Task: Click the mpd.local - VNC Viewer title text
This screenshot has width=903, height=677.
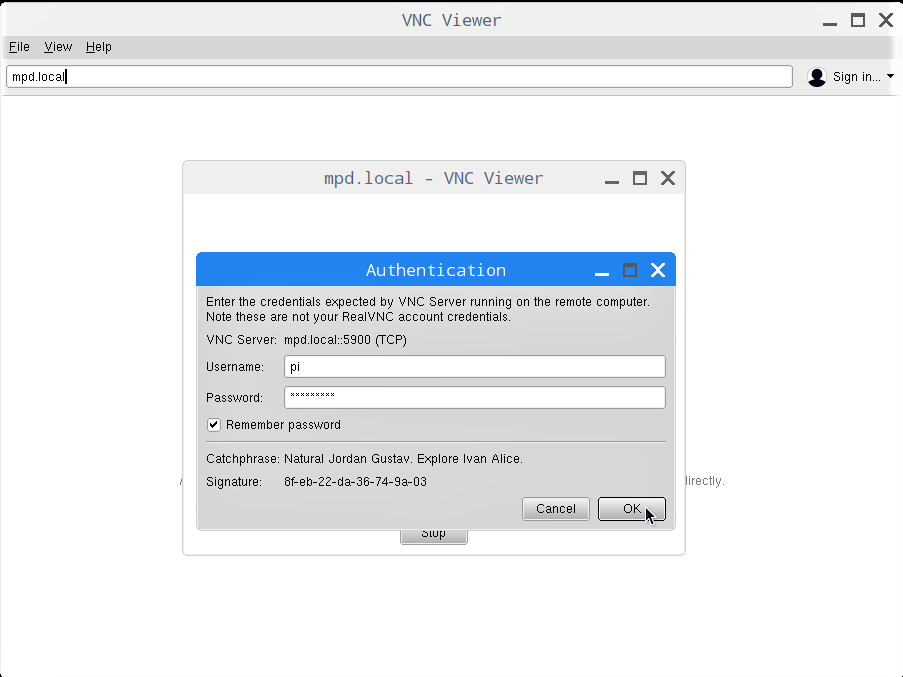Action: (x=434, y=178)
